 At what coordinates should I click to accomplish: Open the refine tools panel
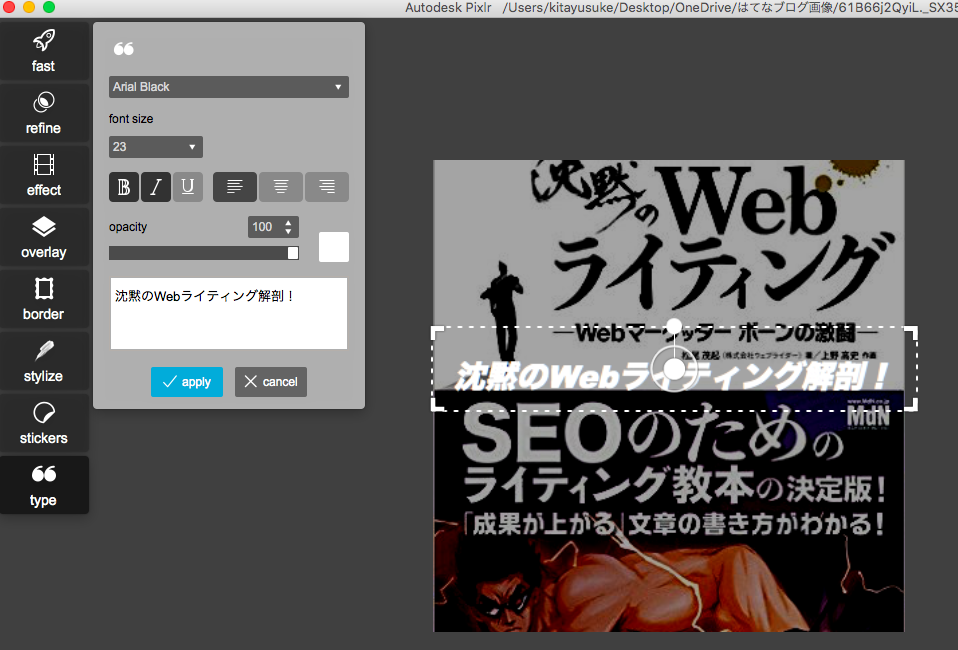point(44,113)
